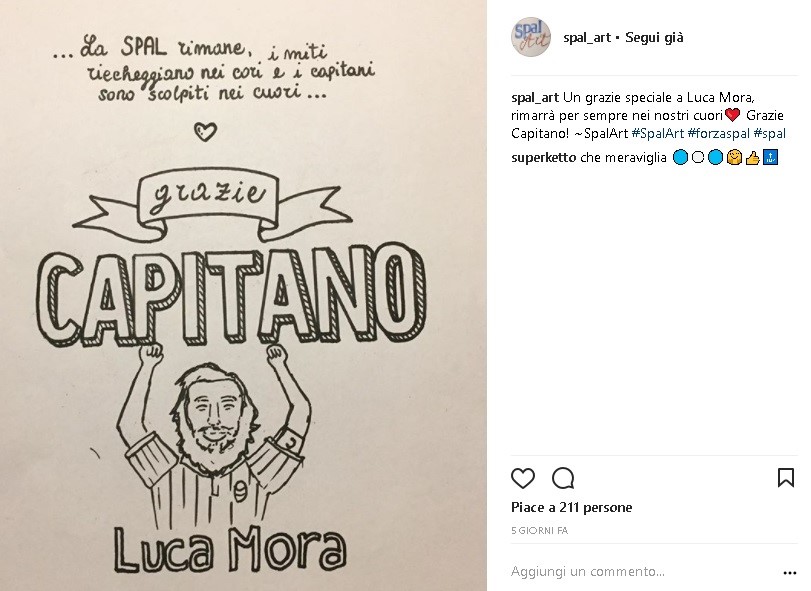Save post with the bookmark icon

[x=786, y=478]
